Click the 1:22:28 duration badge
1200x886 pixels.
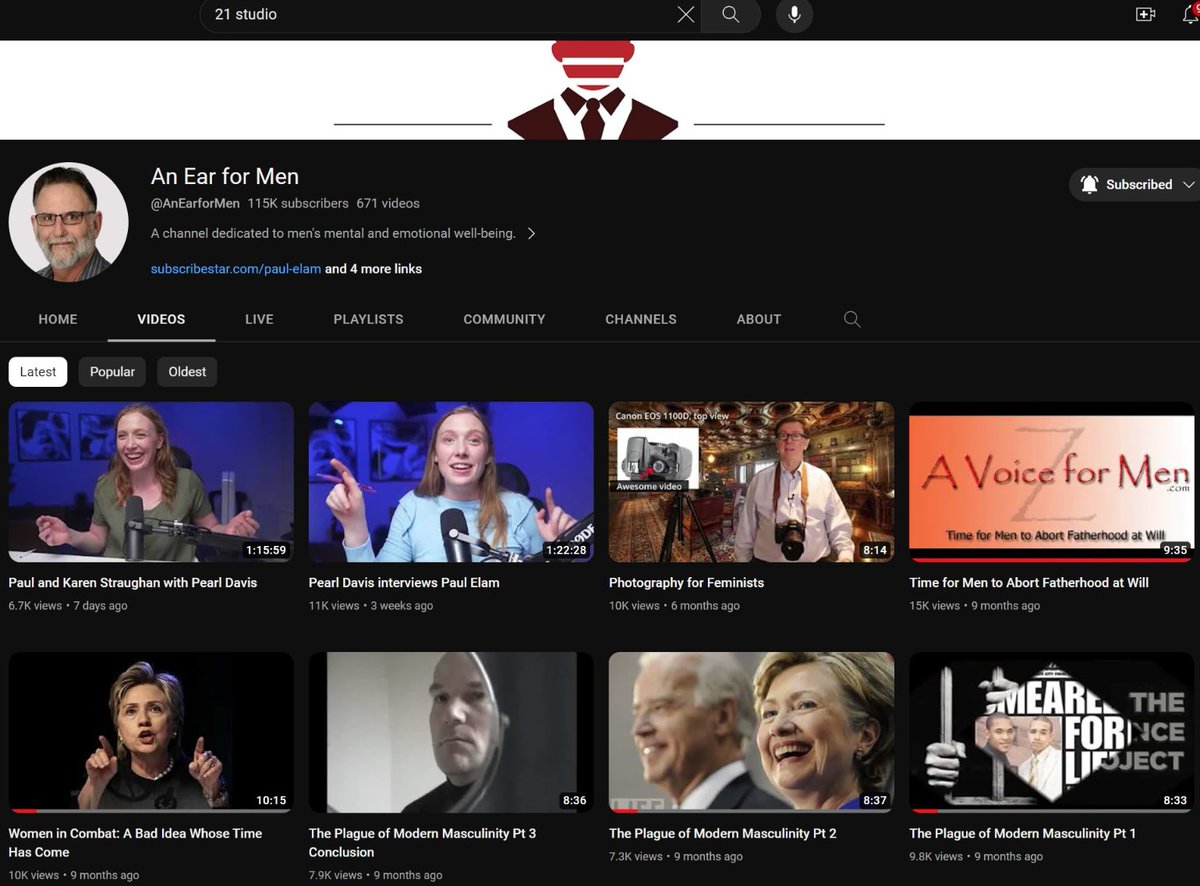click(566, 550)
